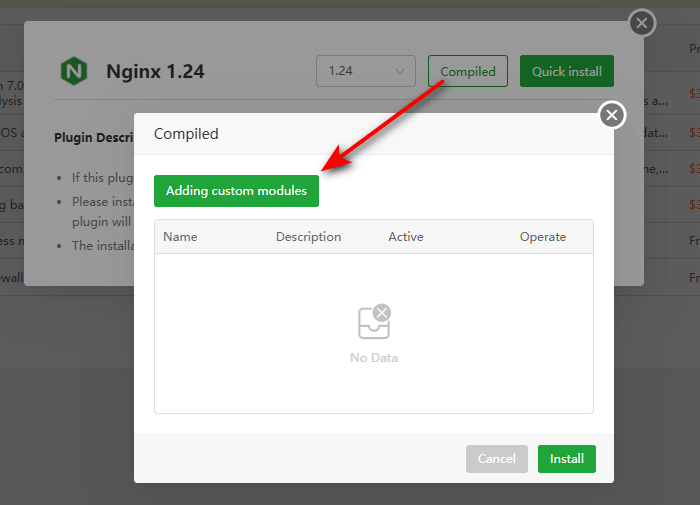Close the Compiled dialog with X icon
Viewport: 700px width, 505px height.
(x=612, y=115)
